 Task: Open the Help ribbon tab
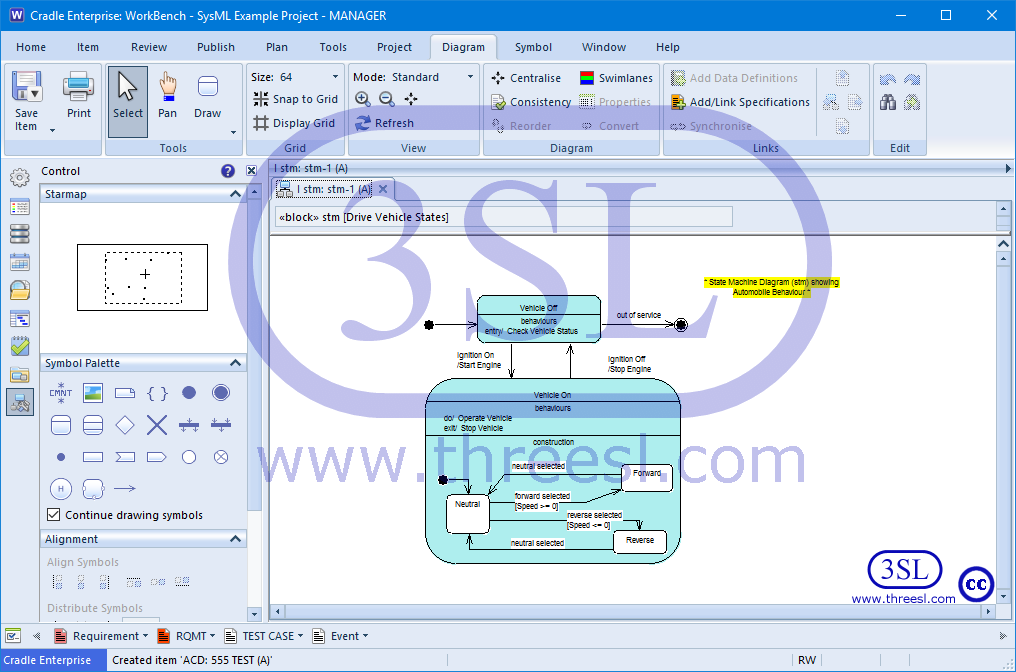pos(667,47)
